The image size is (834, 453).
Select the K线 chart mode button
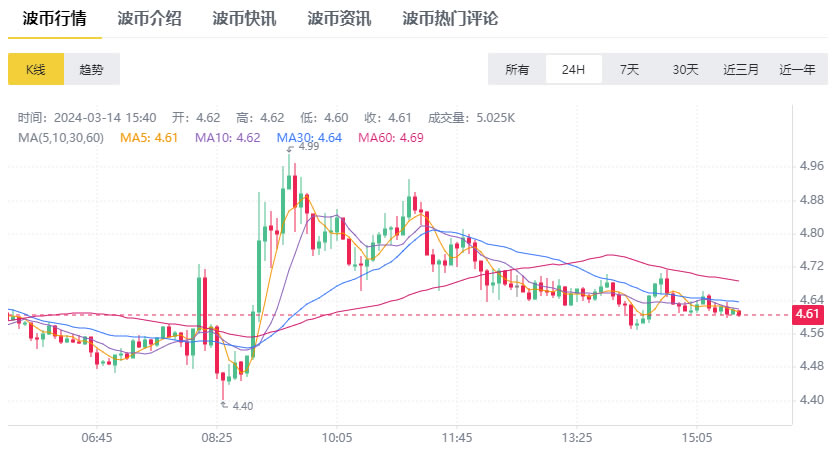[x=36, y=69]
